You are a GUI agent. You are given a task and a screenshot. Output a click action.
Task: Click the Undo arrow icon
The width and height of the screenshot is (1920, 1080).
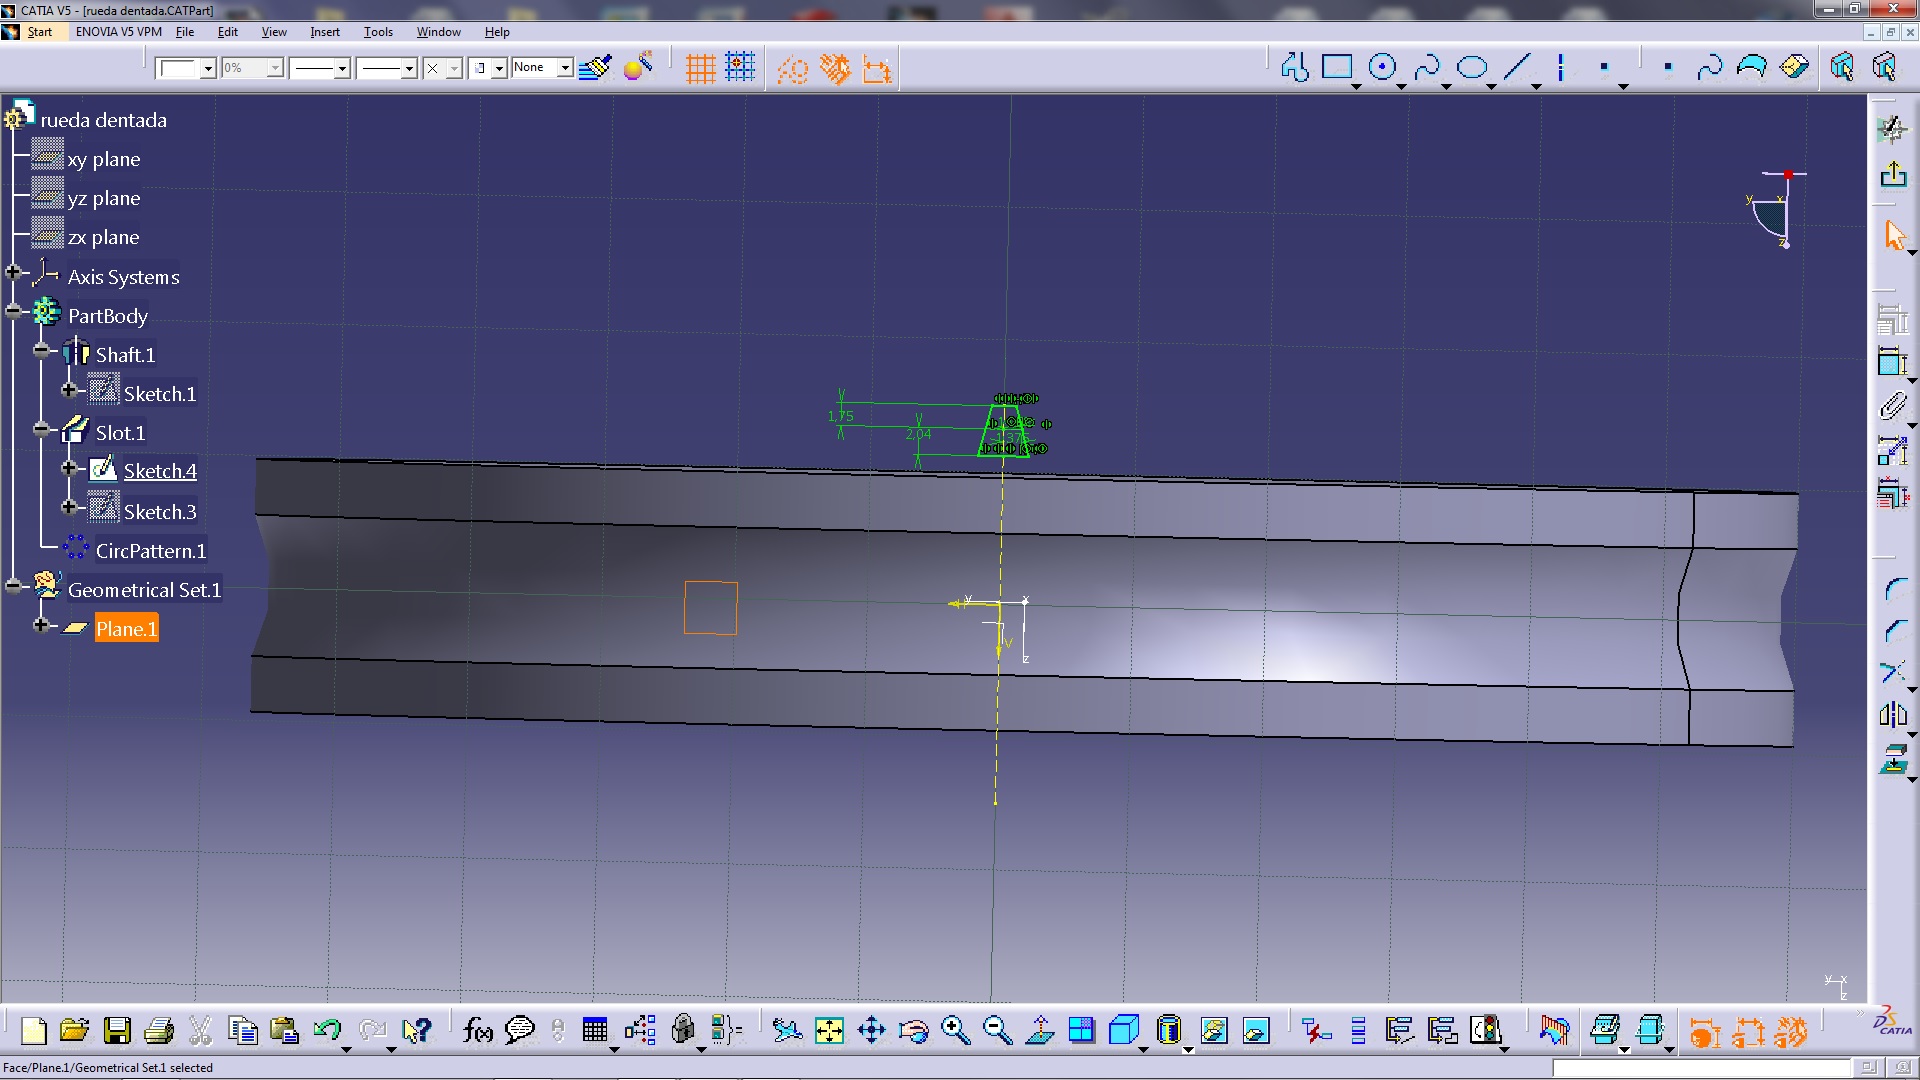pyautogui.click(x=327, y=1030)
